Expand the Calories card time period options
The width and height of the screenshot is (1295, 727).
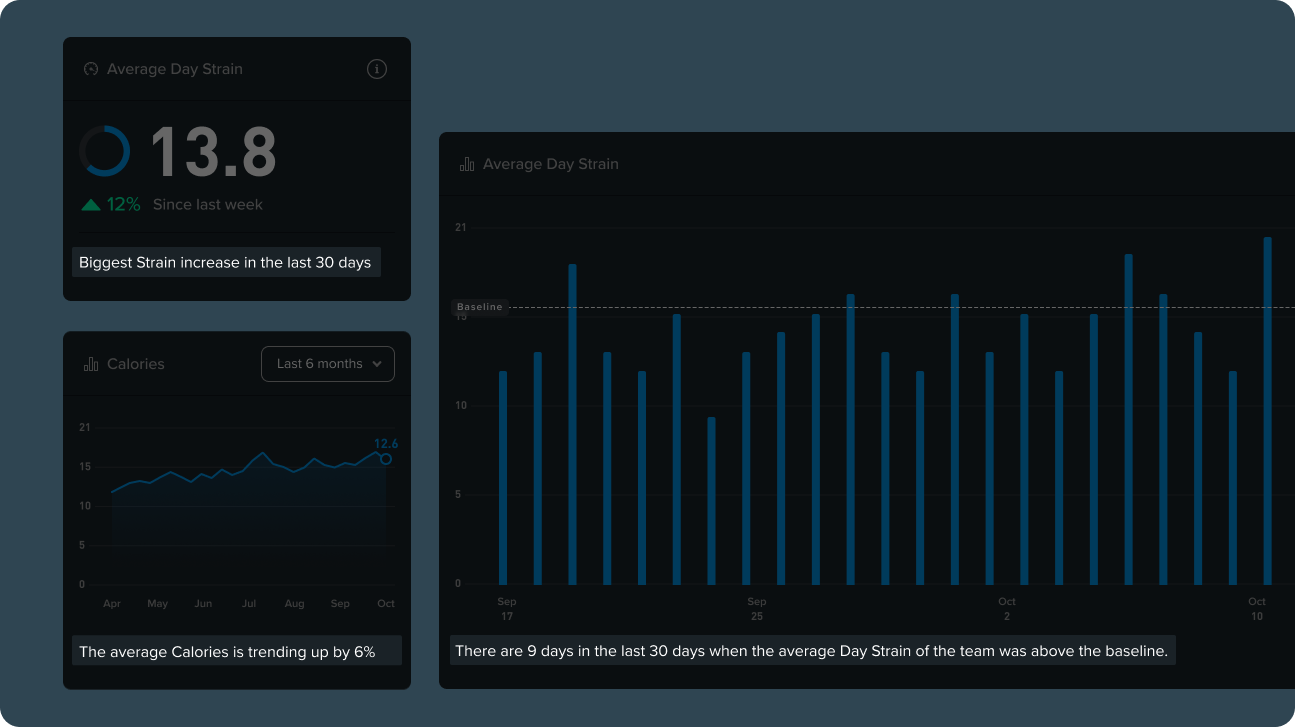tap(327, 364)
